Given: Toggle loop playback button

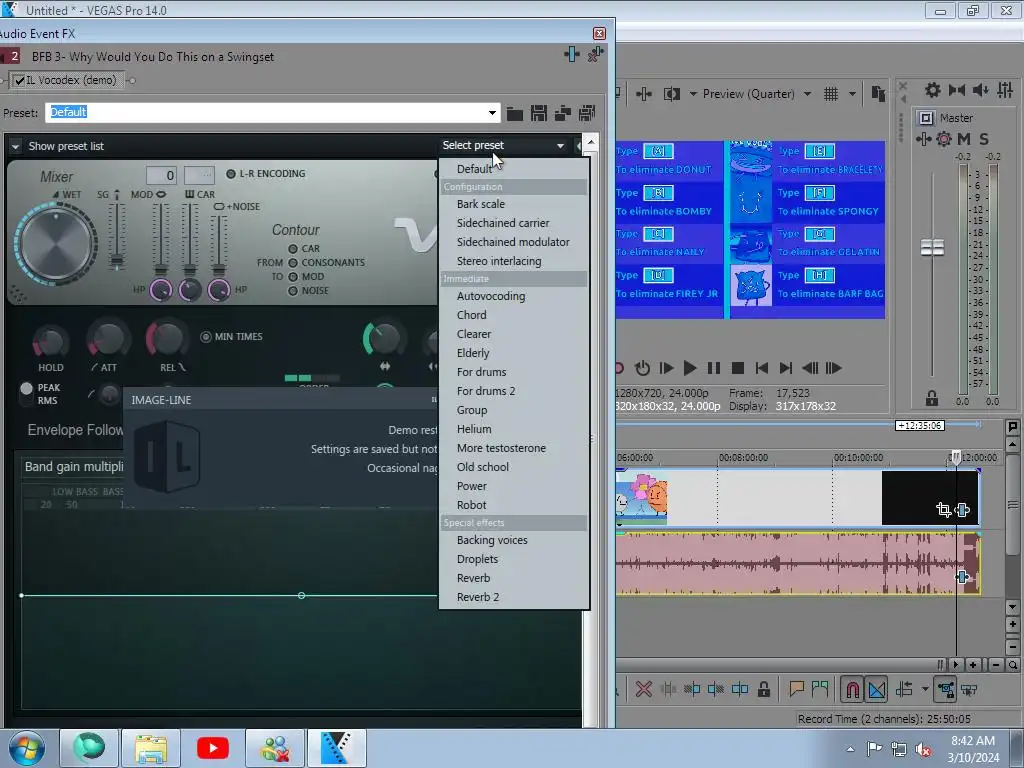Looking at the screenshot, I should click(x=642, y=368).
